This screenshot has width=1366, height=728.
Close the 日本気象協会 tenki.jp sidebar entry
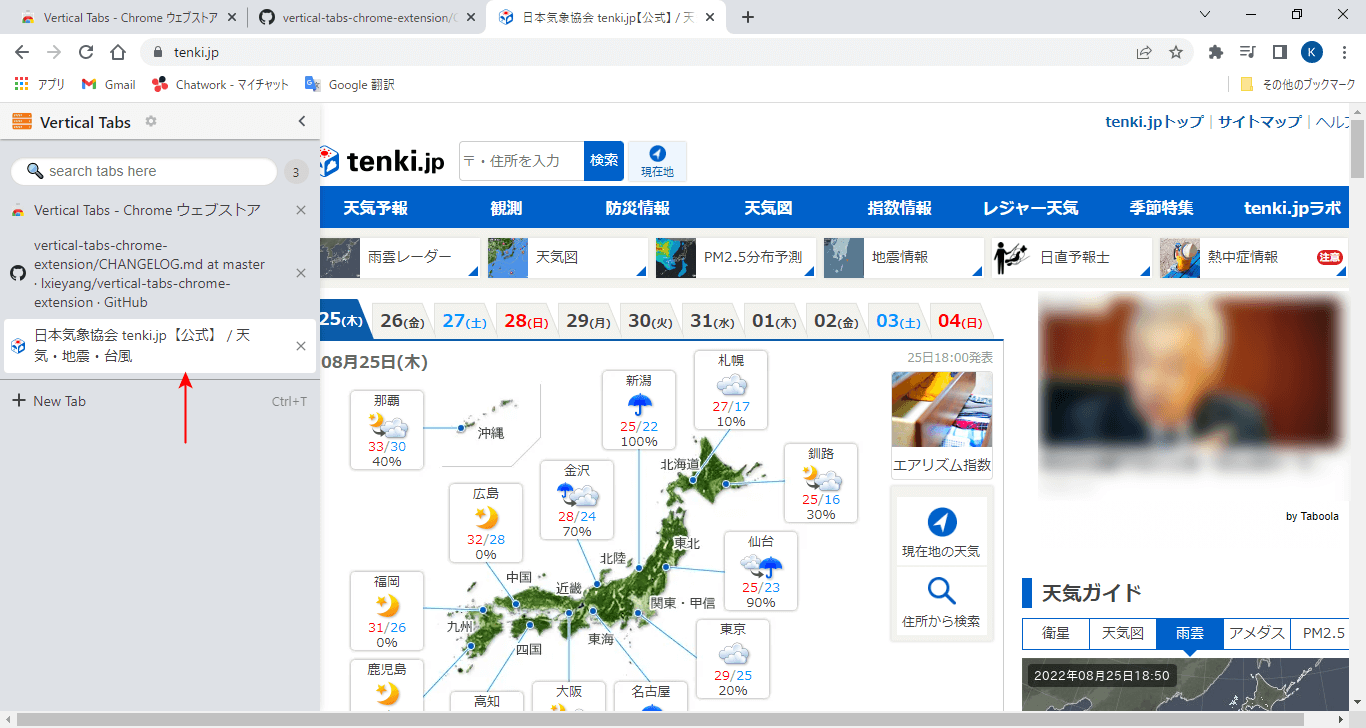[301, 346]
